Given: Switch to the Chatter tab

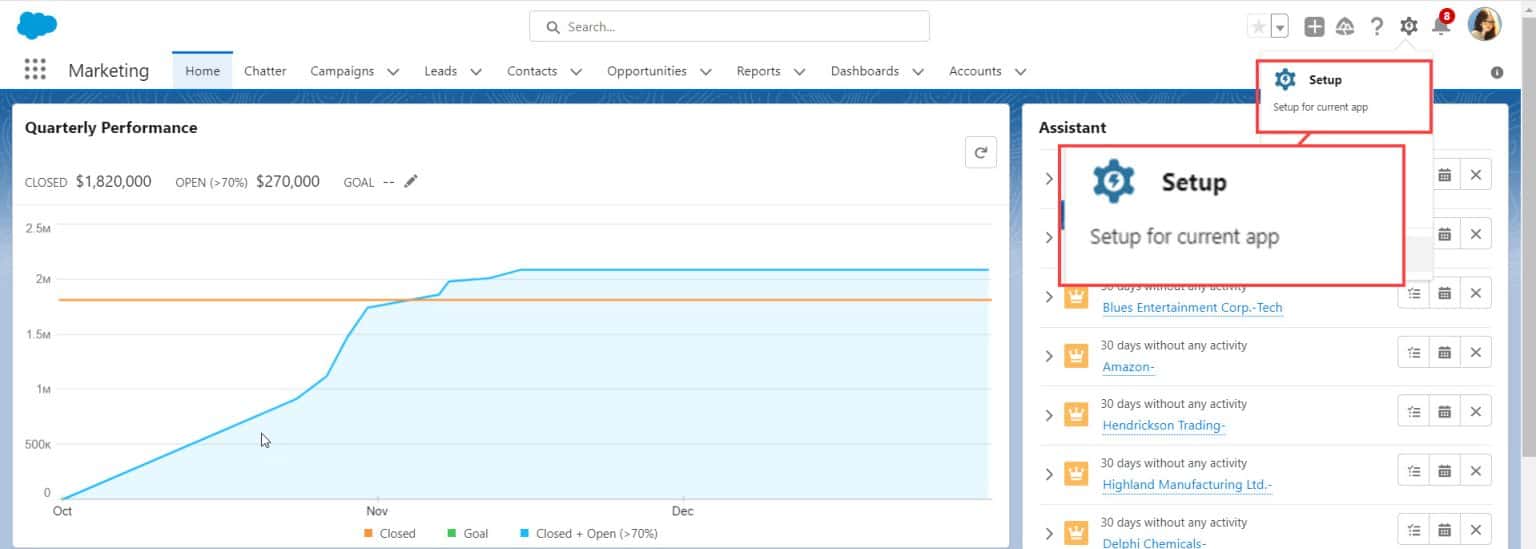Looking at the screenshot, I should point(265,71).
